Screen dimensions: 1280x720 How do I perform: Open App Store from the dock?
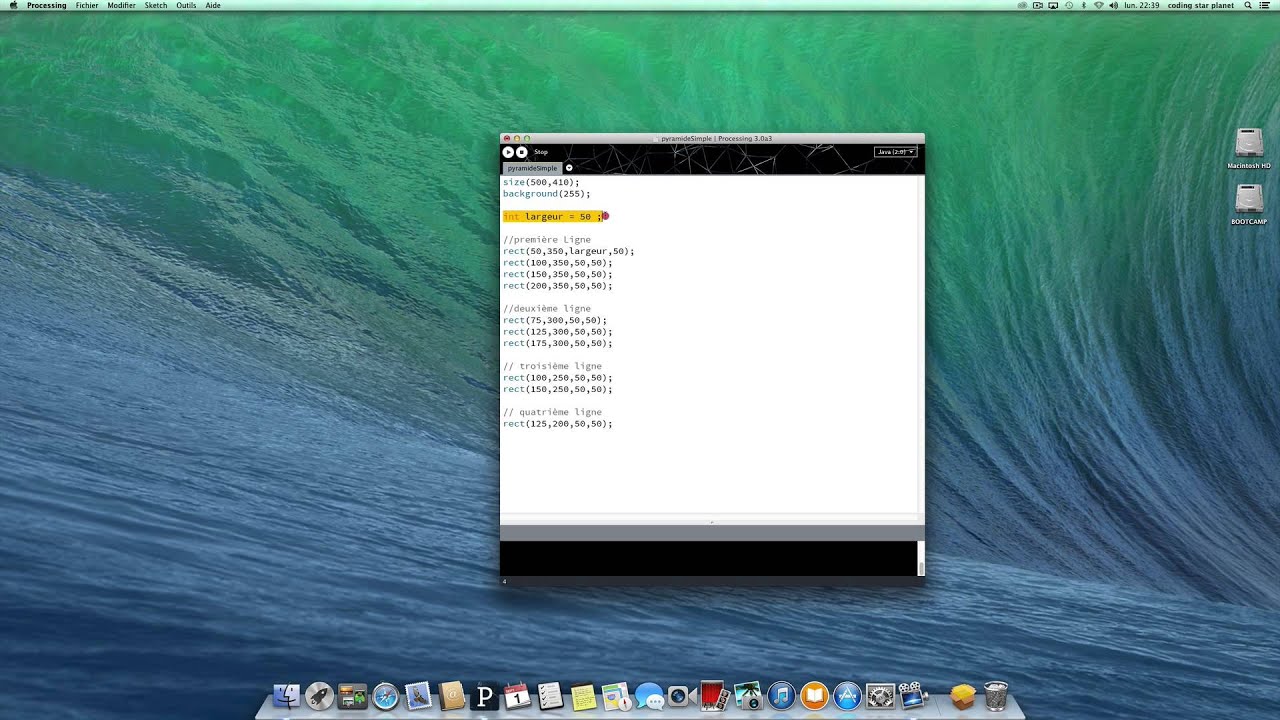[x=847, y=696]
